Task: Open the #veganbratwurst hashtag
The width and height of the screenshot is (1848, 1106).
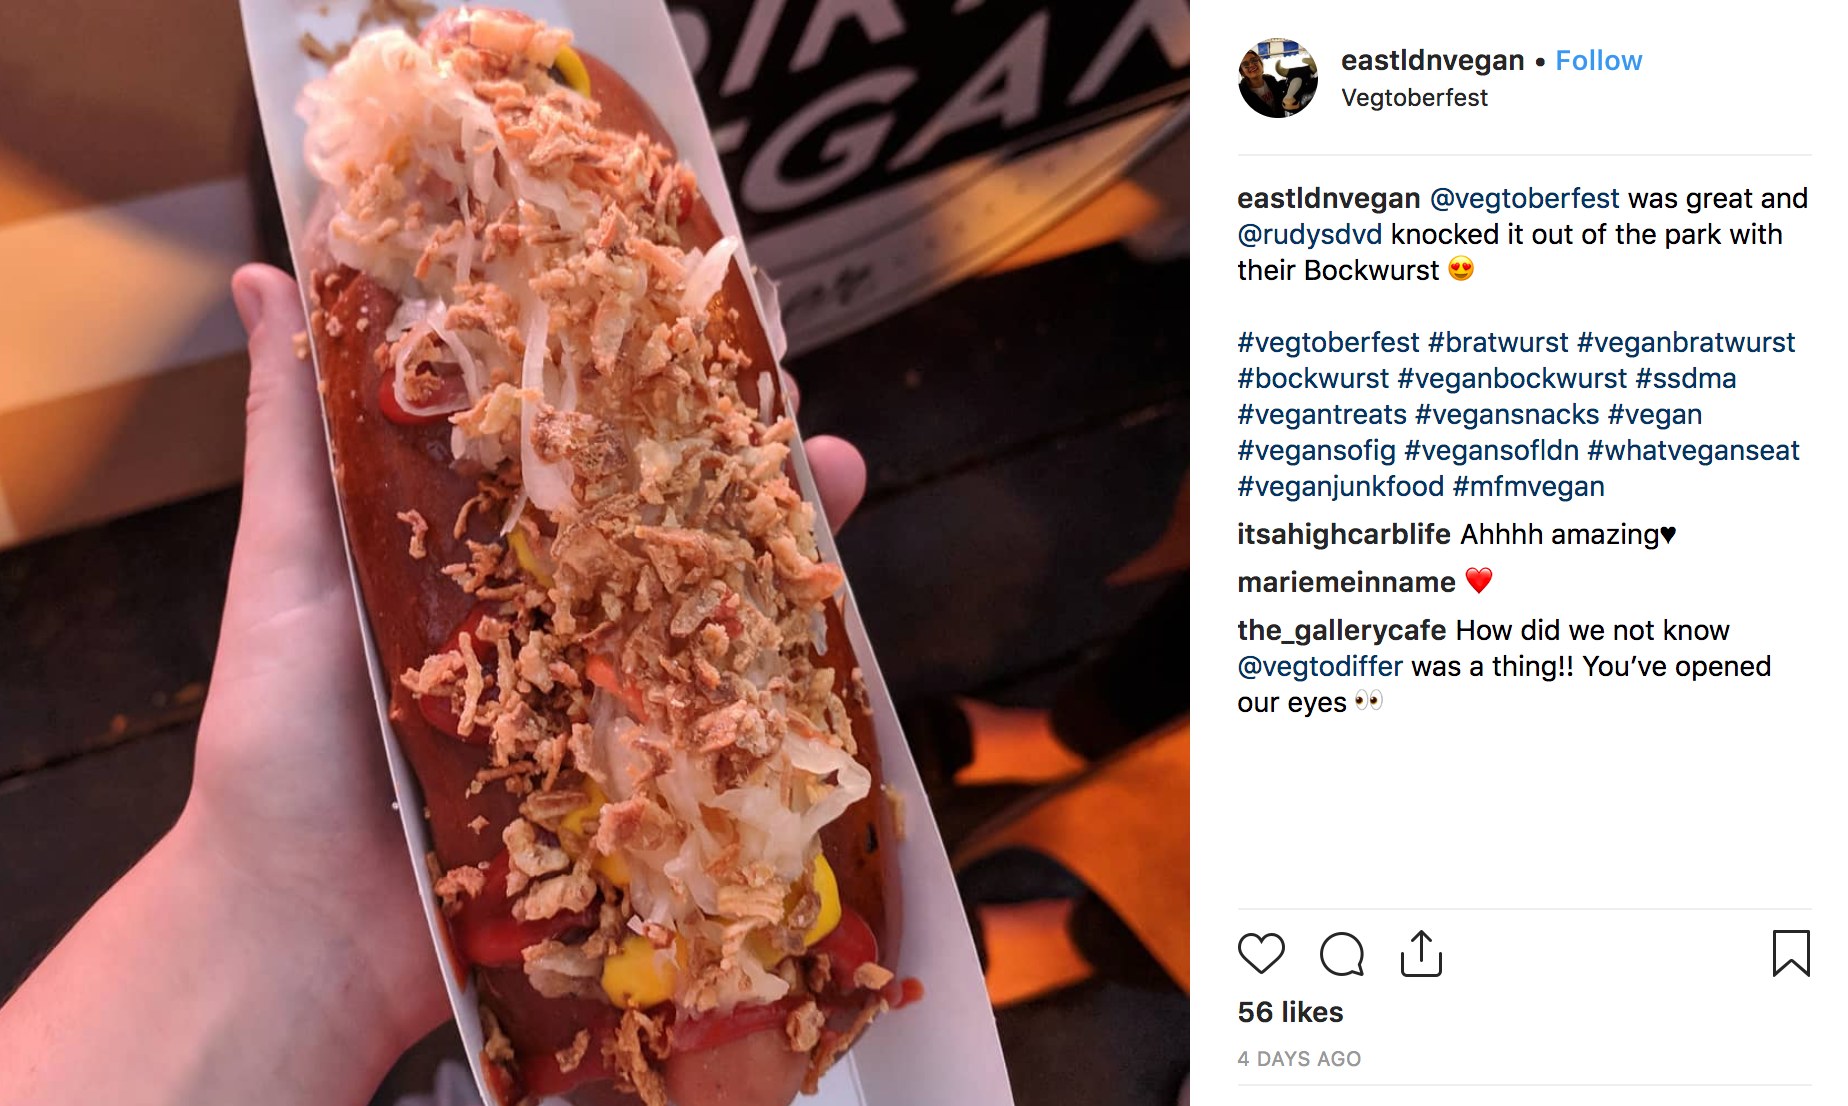Action: pyautogui.click(x=1686, y=342)
